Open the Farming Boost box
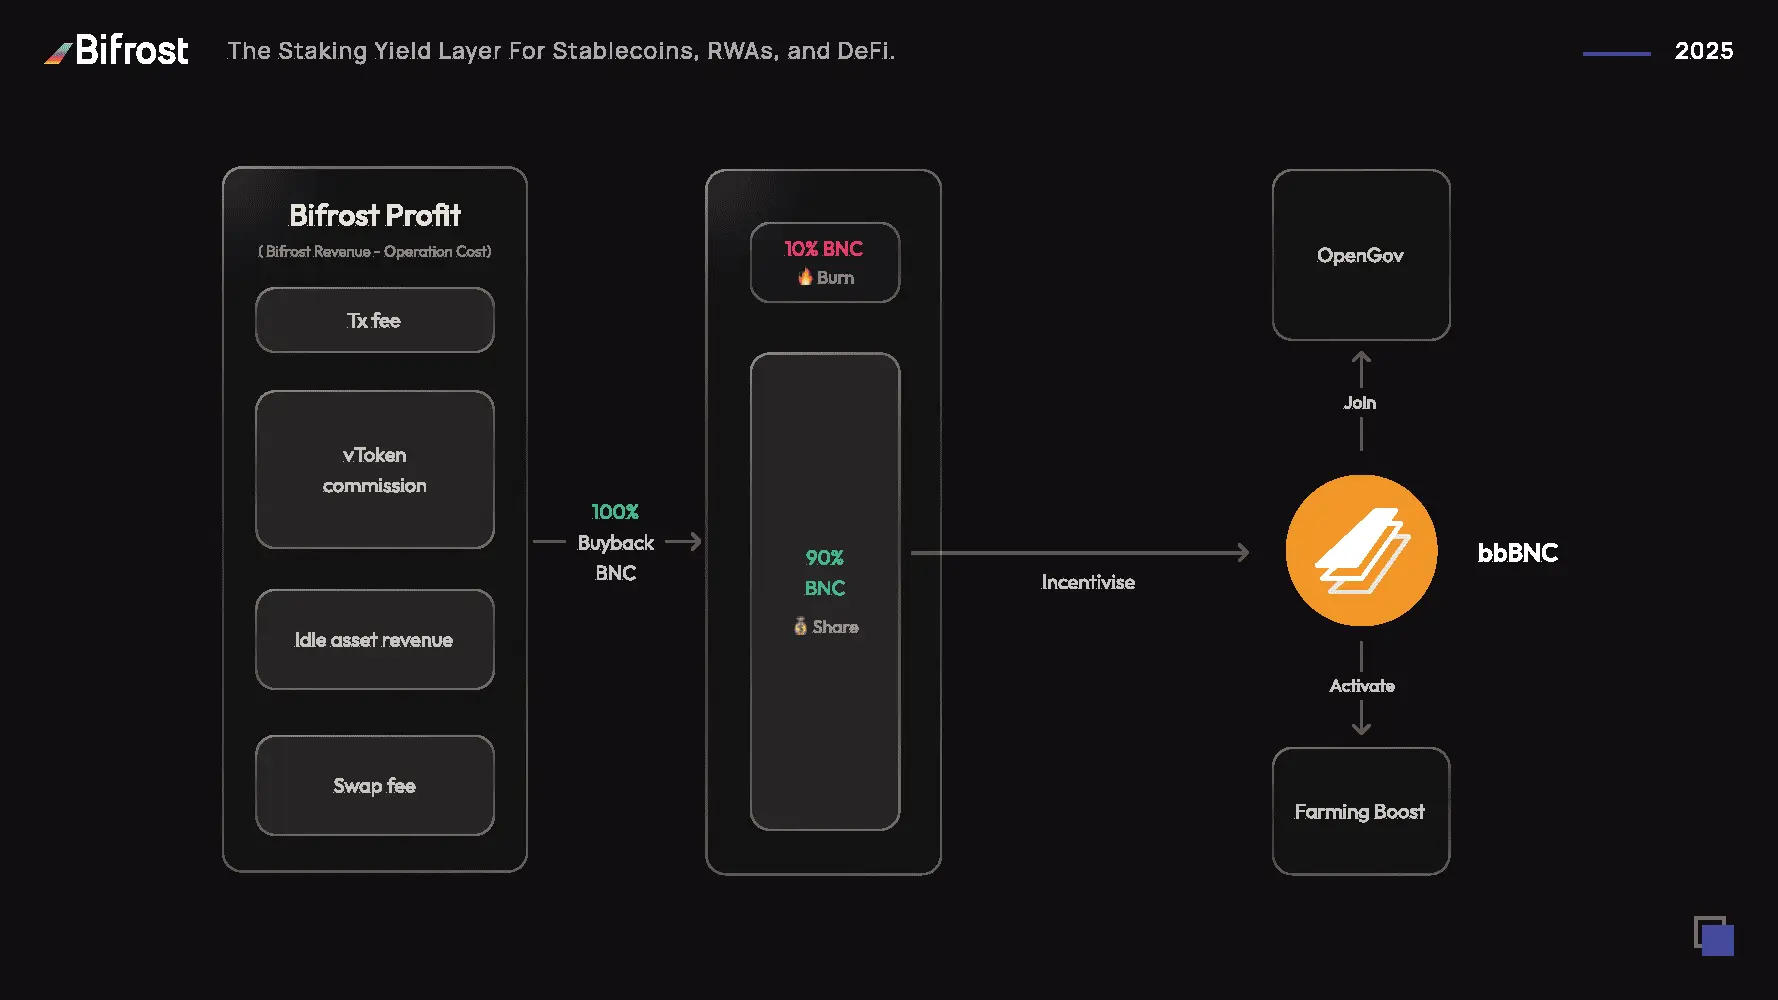The image size is (1778, 1000). click(x=1361, y=811)
